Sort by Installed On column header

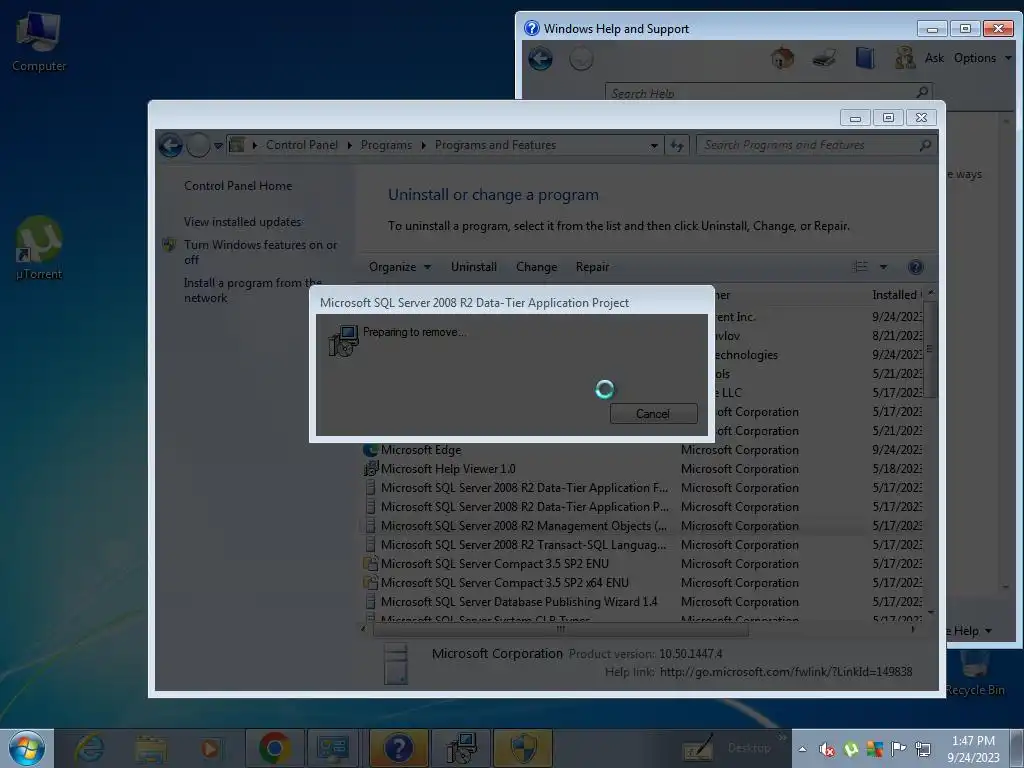(895, 295)
